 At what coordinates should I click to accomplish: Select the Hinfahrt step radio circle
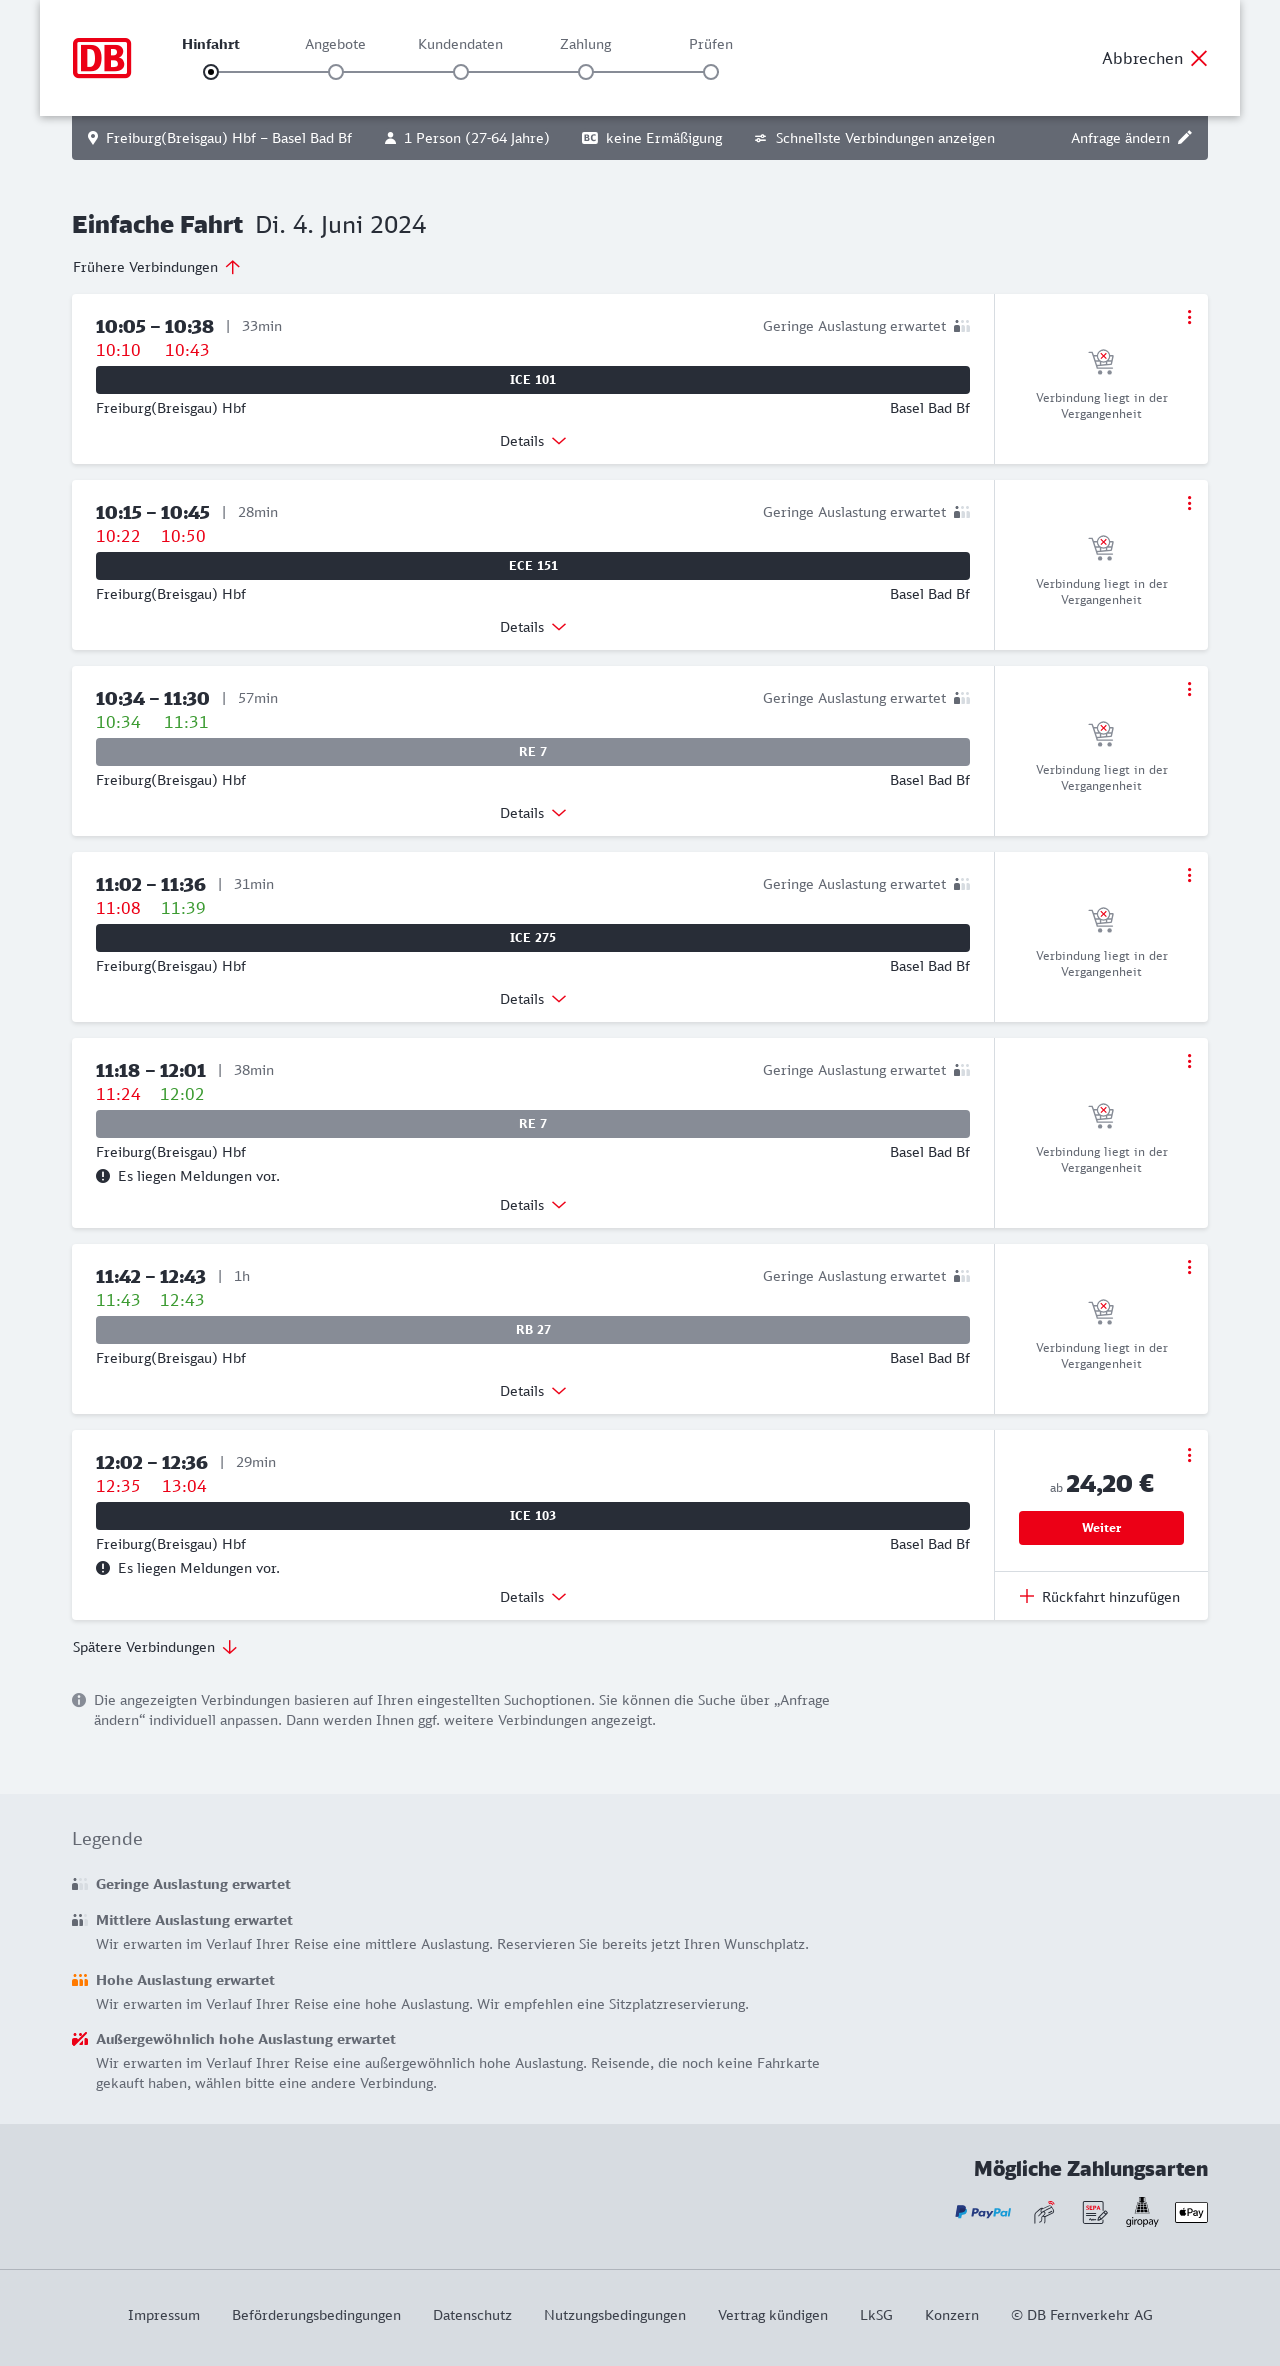(x=211, y=72)
